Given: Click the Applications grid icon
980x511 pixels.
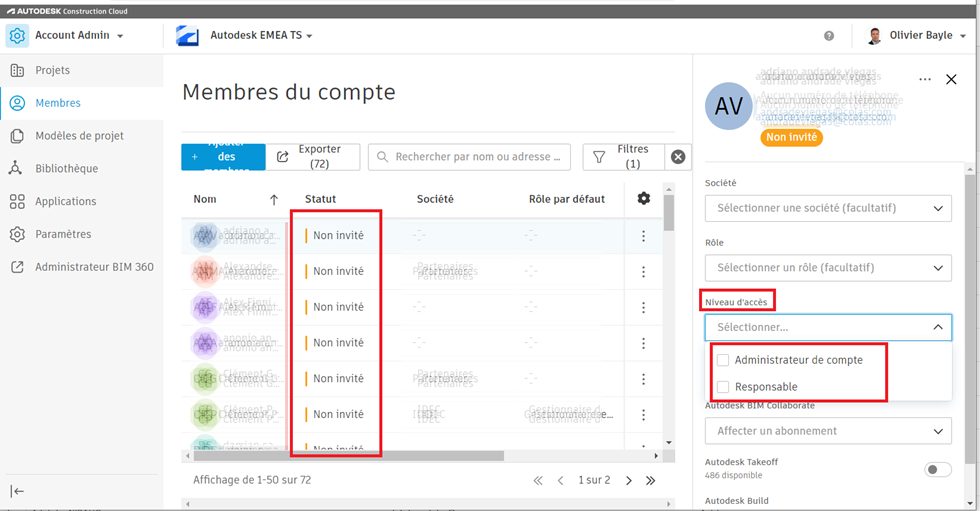Looking at the screenshot, I should pos(18,201).
